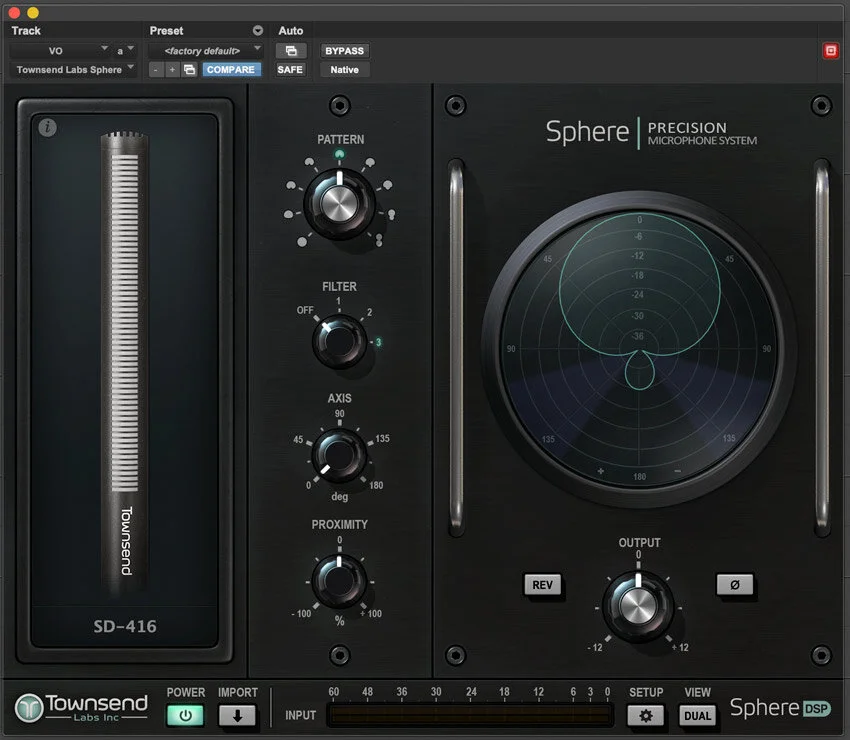Click the FILTER knob

tap(339, 343)
